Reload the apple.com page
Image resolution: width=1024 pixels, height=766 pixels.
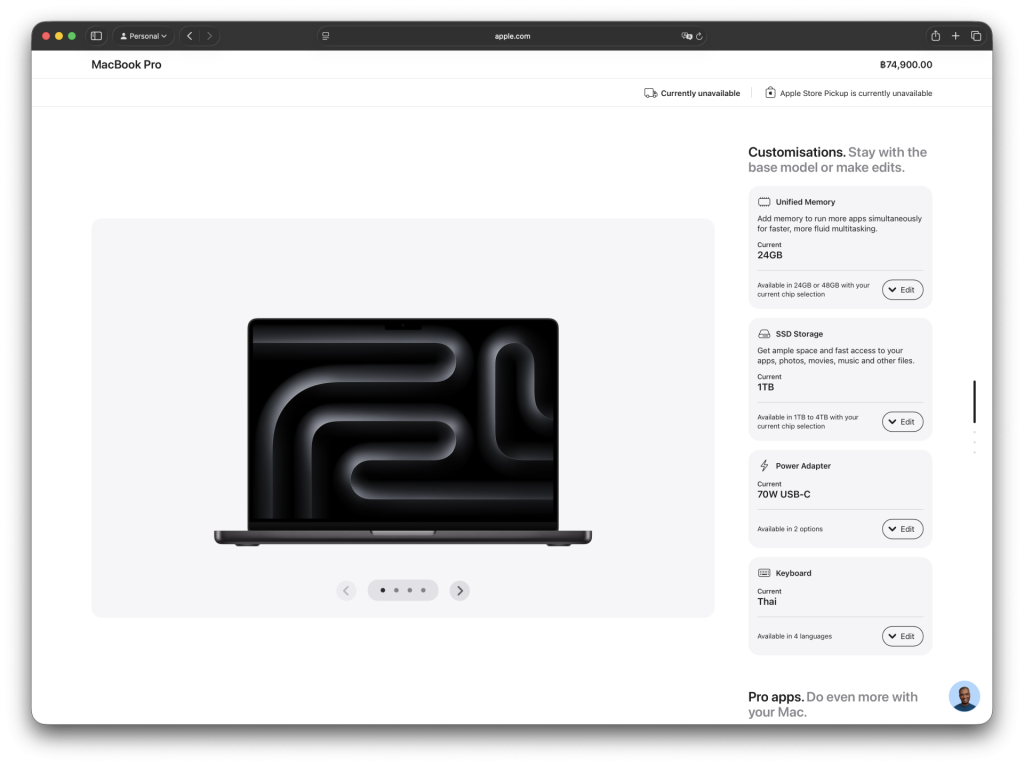[x=700, y=36]
